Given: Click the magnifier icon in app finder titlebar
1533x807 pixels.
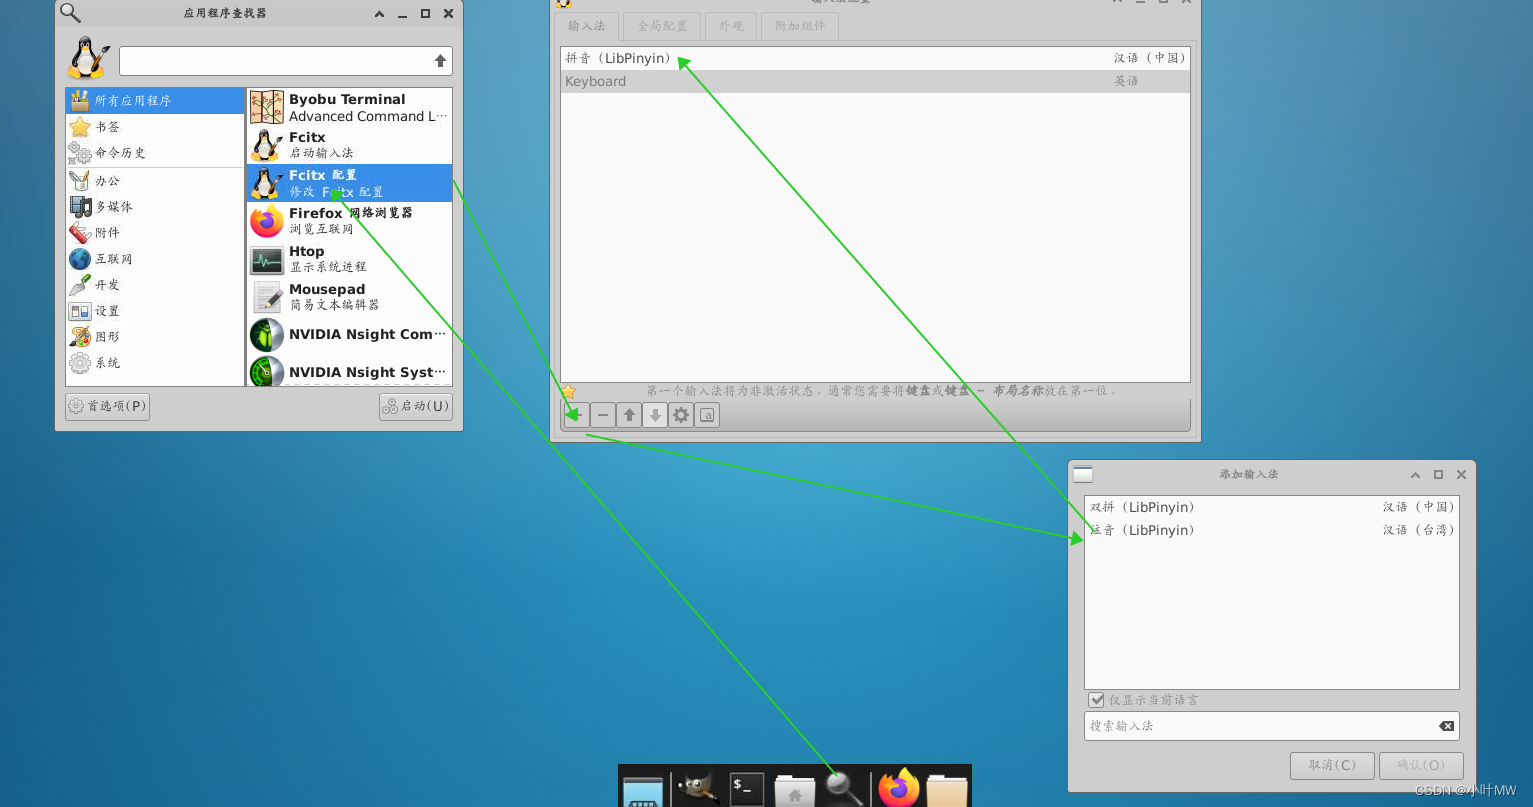Looking at the screenshot, I should pyautogui.click(x=70, y=13).
